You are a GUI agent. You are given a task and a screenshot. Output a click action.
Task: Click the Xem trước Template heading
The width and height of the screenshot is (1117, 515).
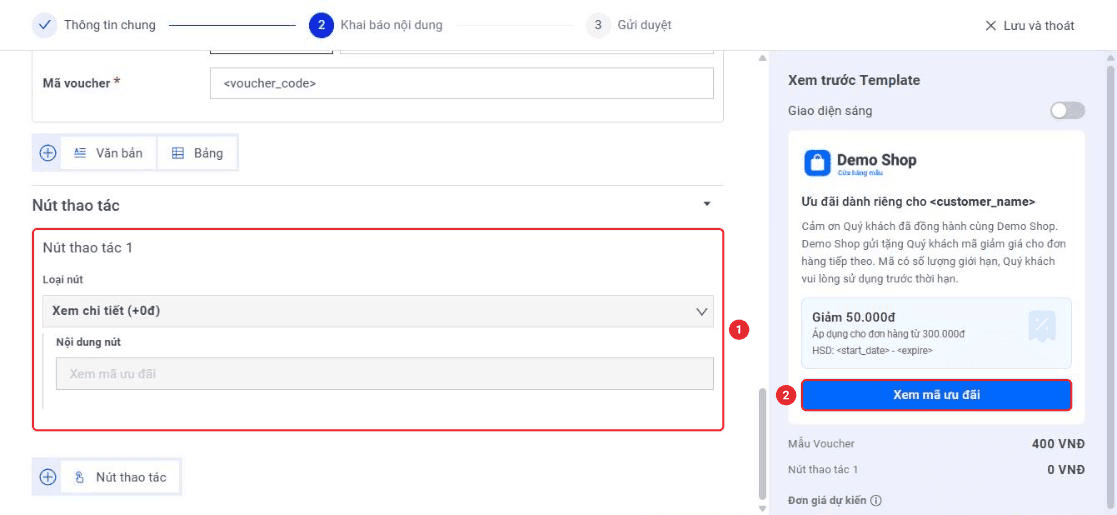[x=853, y=80]
